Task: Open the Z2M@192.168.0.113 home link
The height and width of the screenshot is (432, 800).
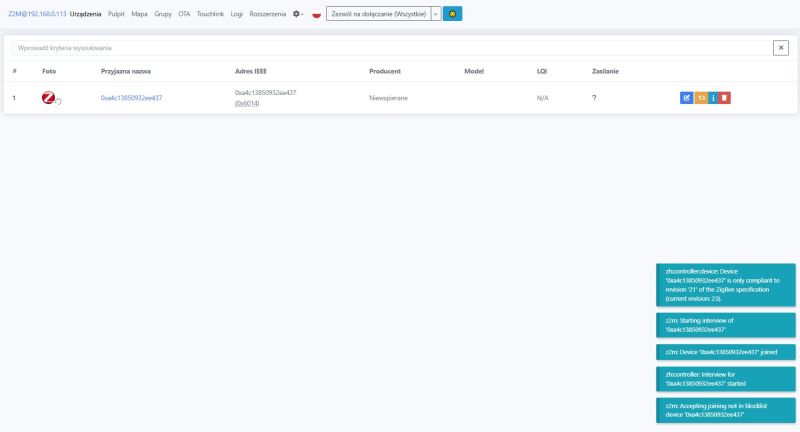Action: click(37, 14)
